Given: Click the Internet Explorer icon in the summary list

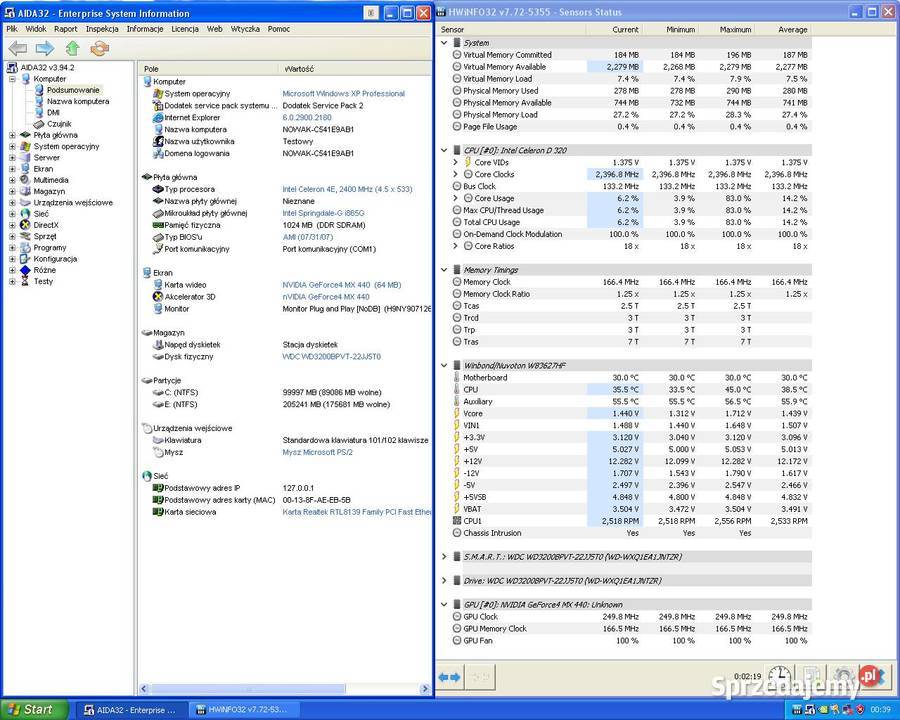Looking at the screenshot, I should click(x=159, y=115).
